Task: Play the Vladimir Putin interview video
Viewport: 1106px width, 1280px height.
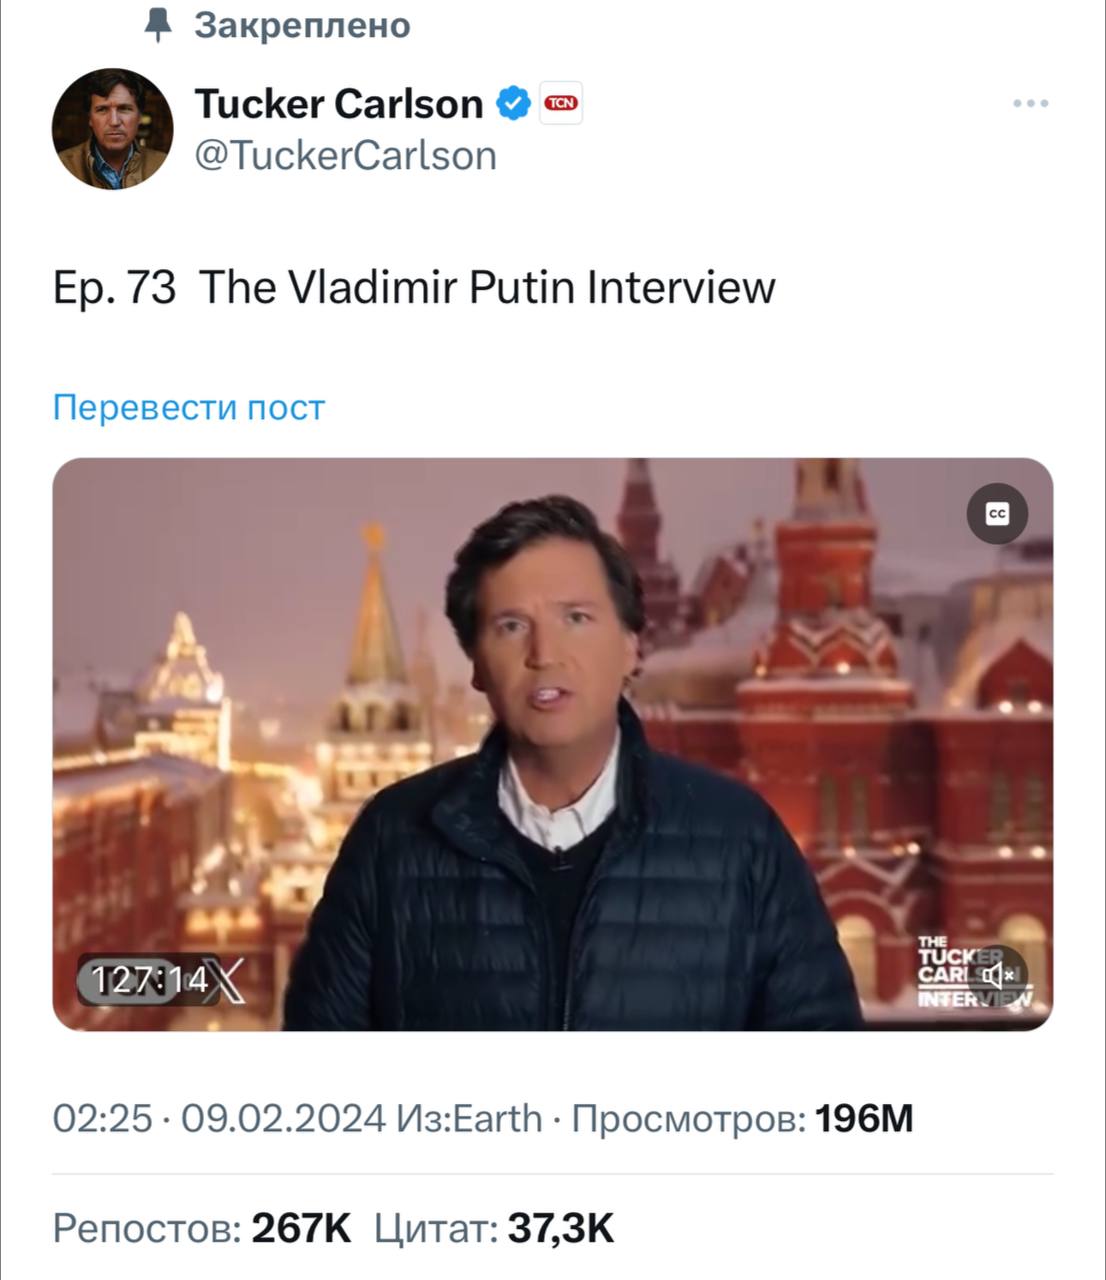Action: pos(552,744)
